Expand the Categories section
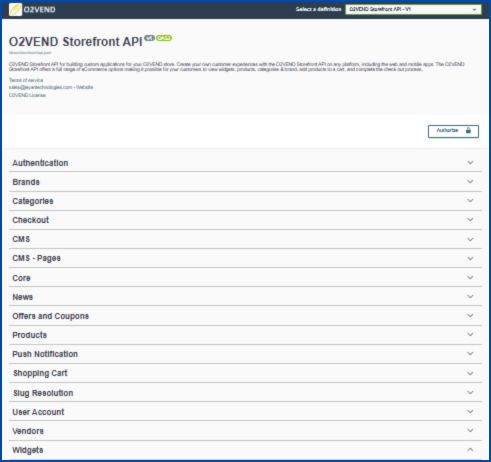Screen dimensions: 491x462 [x=245, y=201]
